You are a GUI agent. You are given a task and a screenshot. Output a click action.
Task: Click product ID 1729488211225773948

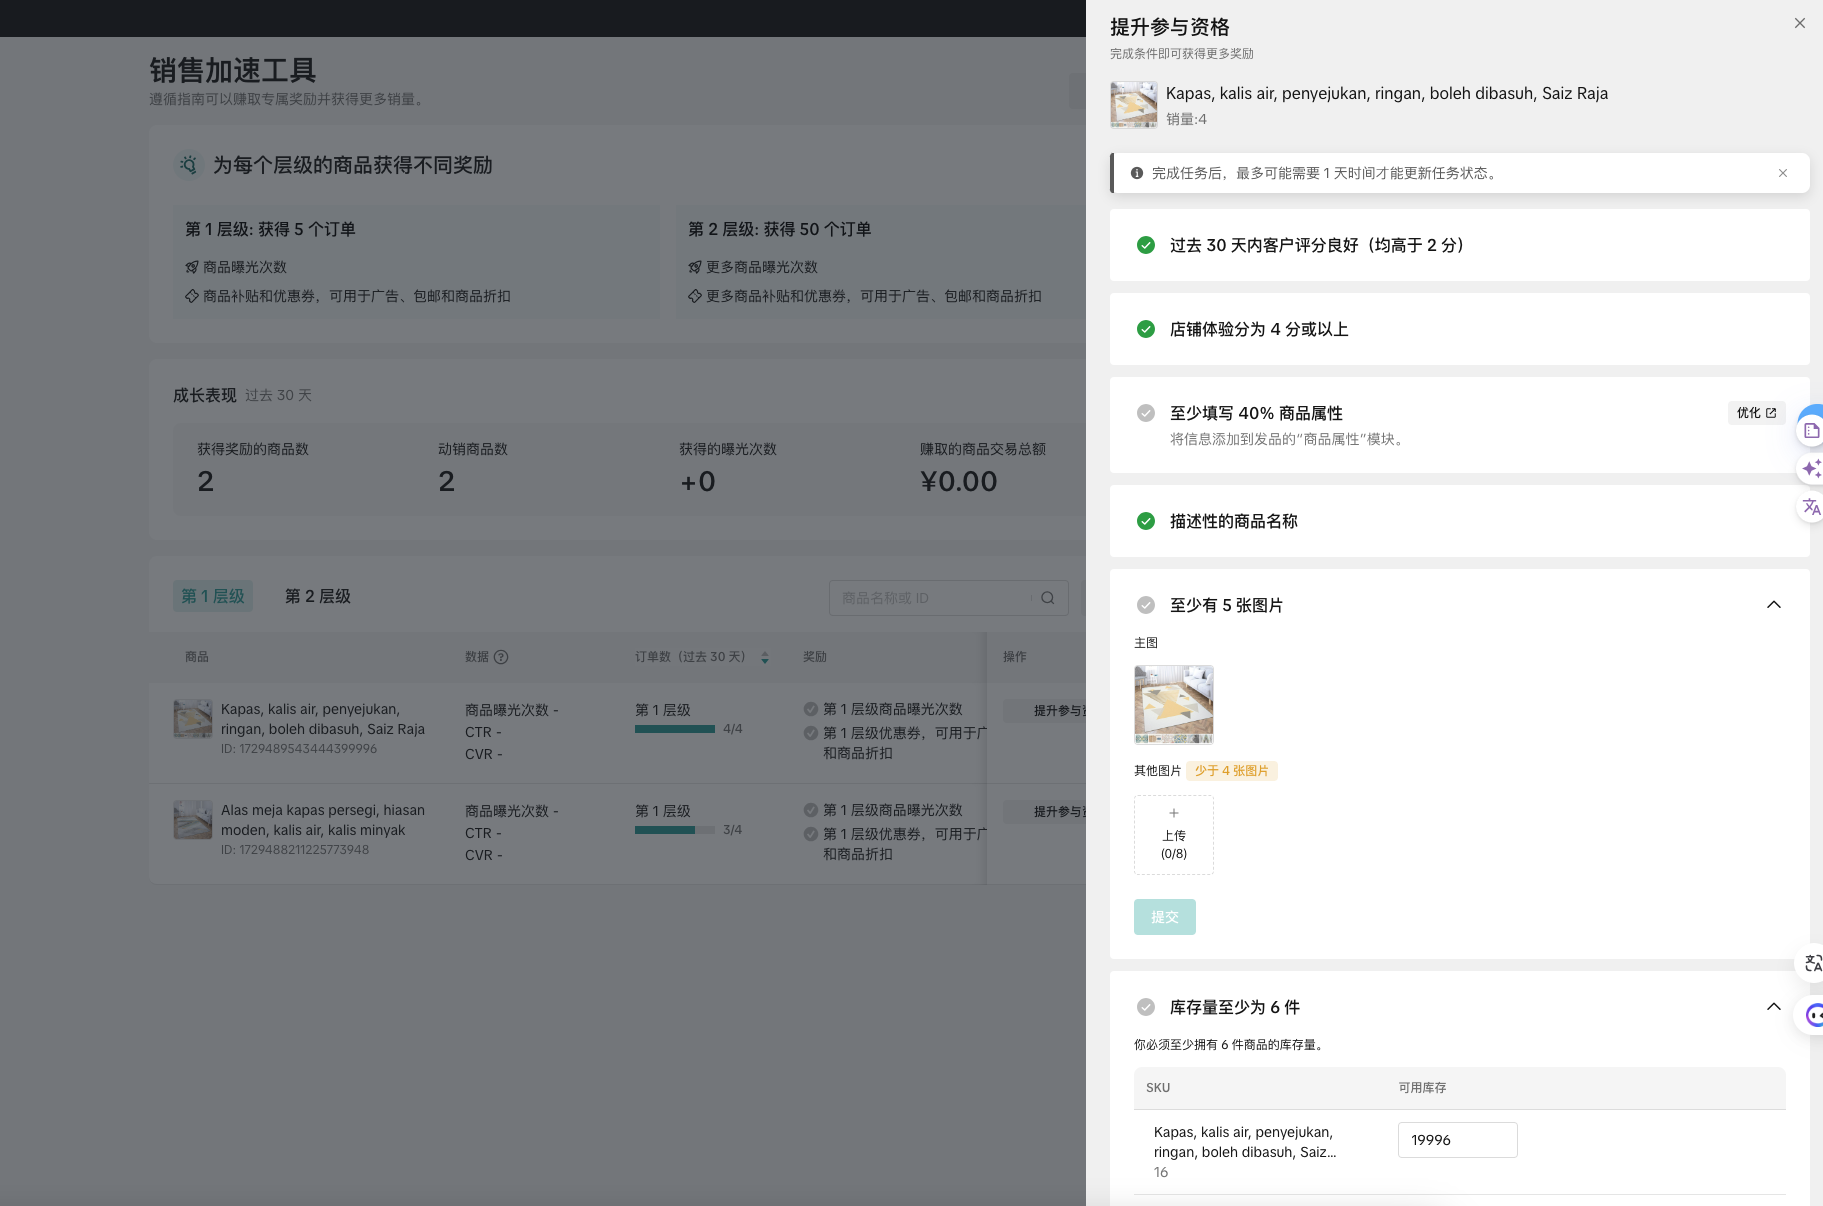pyautogui.click(x=295, y=850)
